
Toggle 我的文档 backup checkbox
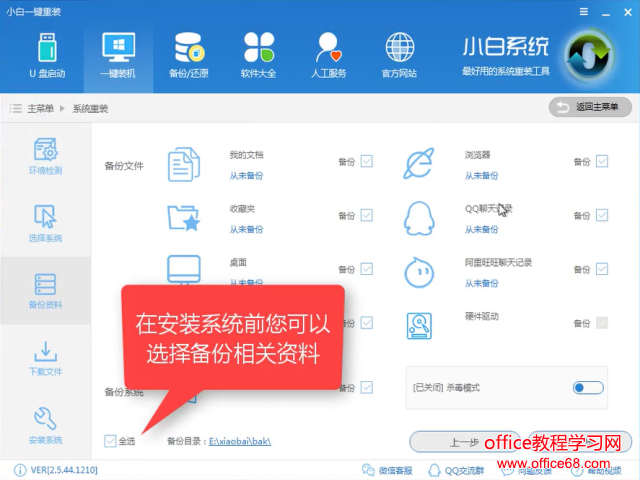click(x=367, y=161)
